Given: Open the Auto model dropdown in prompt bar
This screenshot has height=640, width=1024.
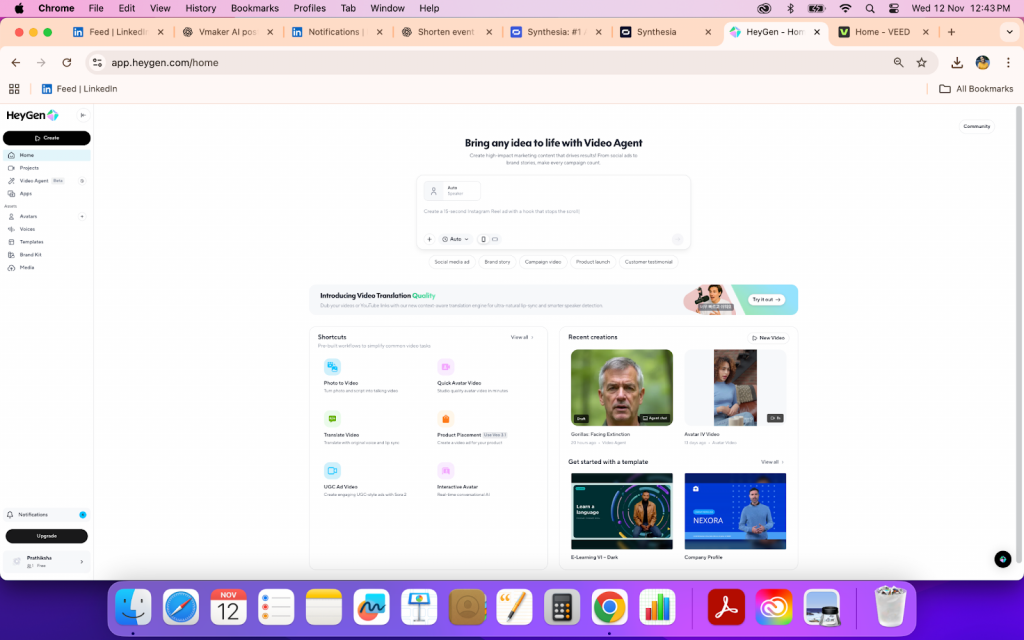Looking at the screenshot, I should [455, 239].
